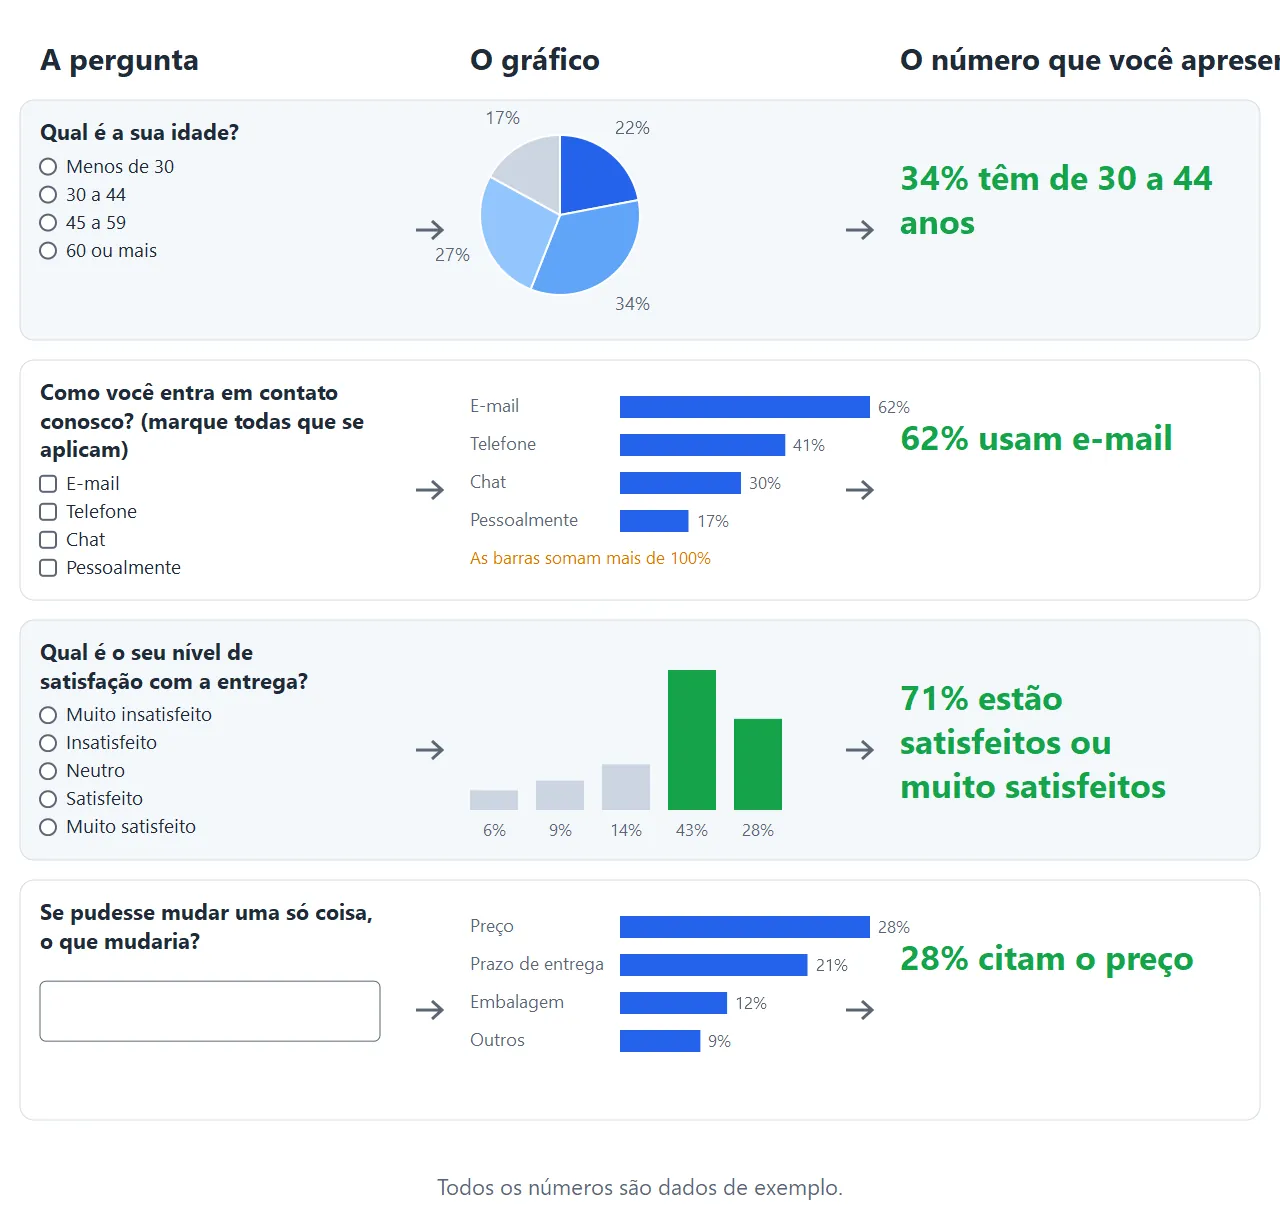
Task: Click the "62% usam e-mail" headline
Action: click(1036, 439)
